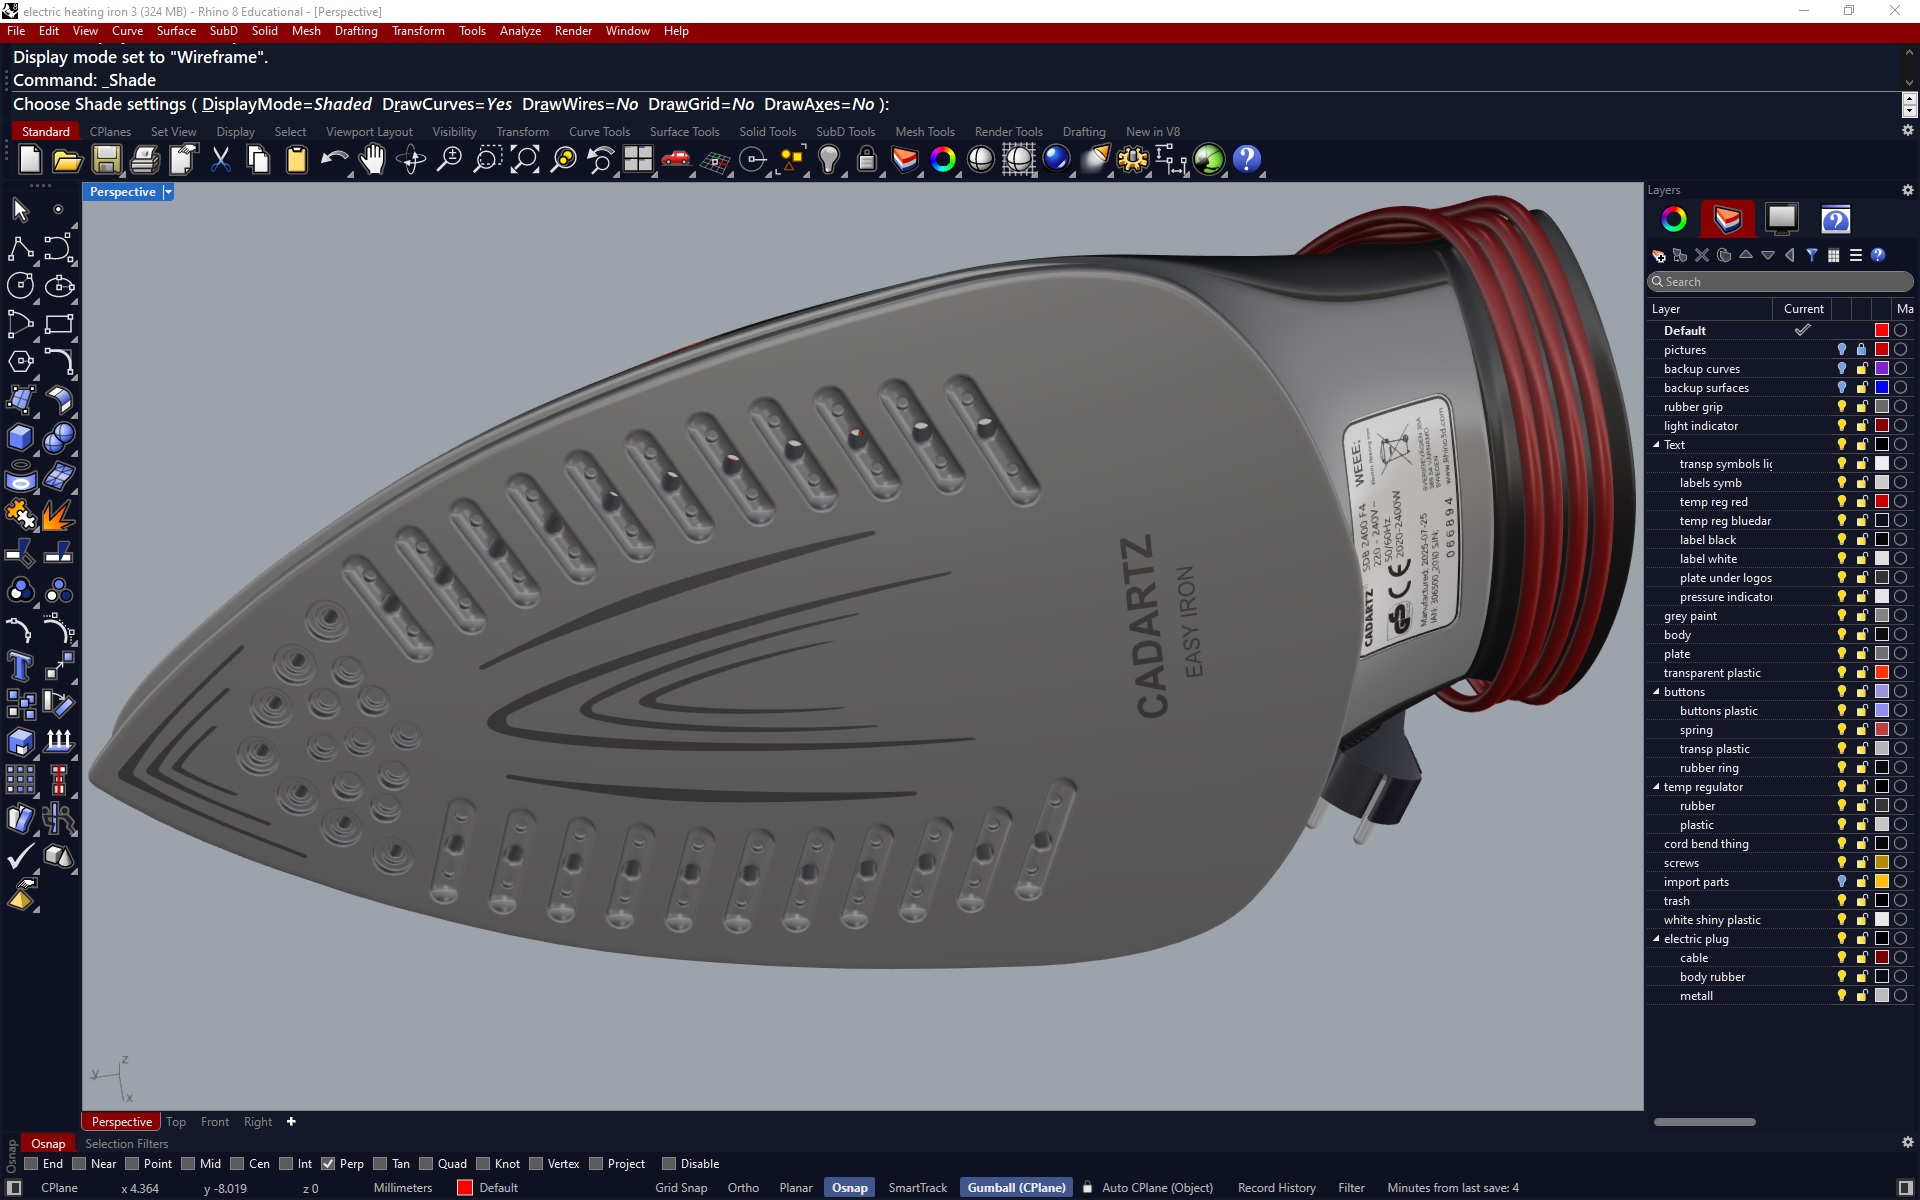Toggle visibility bulb of plate layer
The width and height of the screenshot is (1920, 1200).
[1841, 654]
